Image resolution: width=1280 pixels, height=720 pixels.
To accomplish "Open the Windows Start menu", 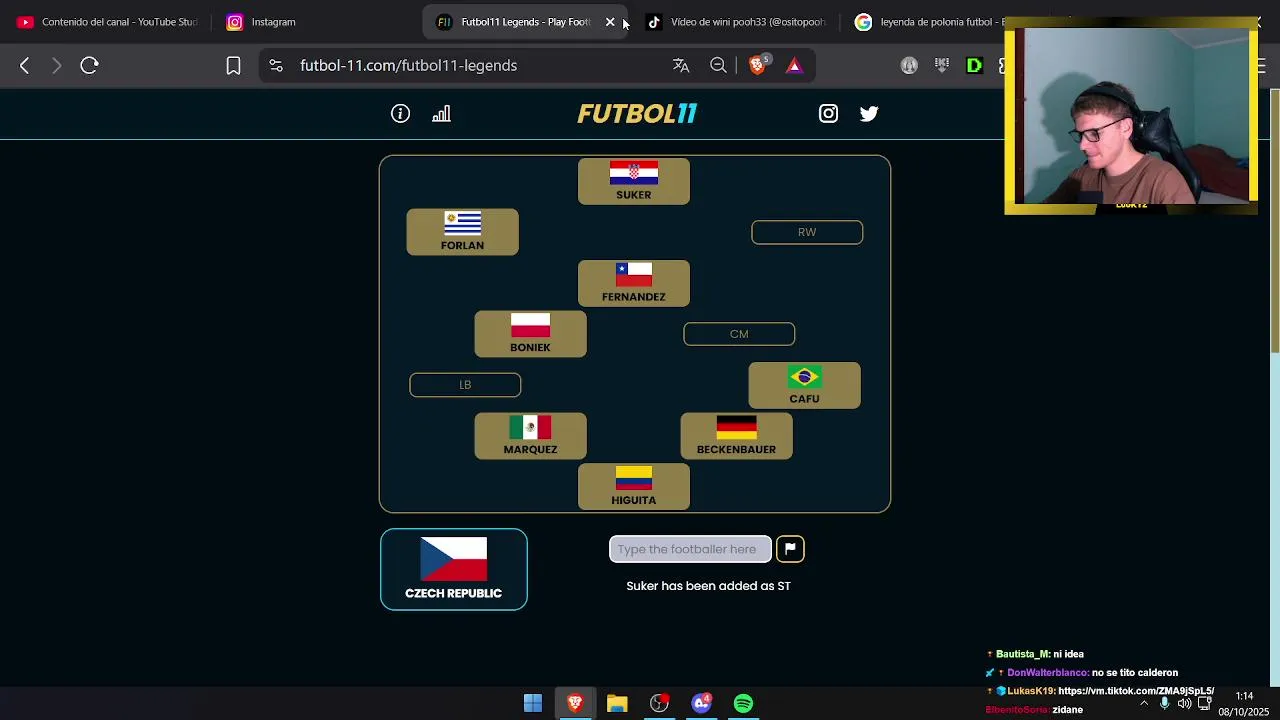I will click(x=533, y=704).
